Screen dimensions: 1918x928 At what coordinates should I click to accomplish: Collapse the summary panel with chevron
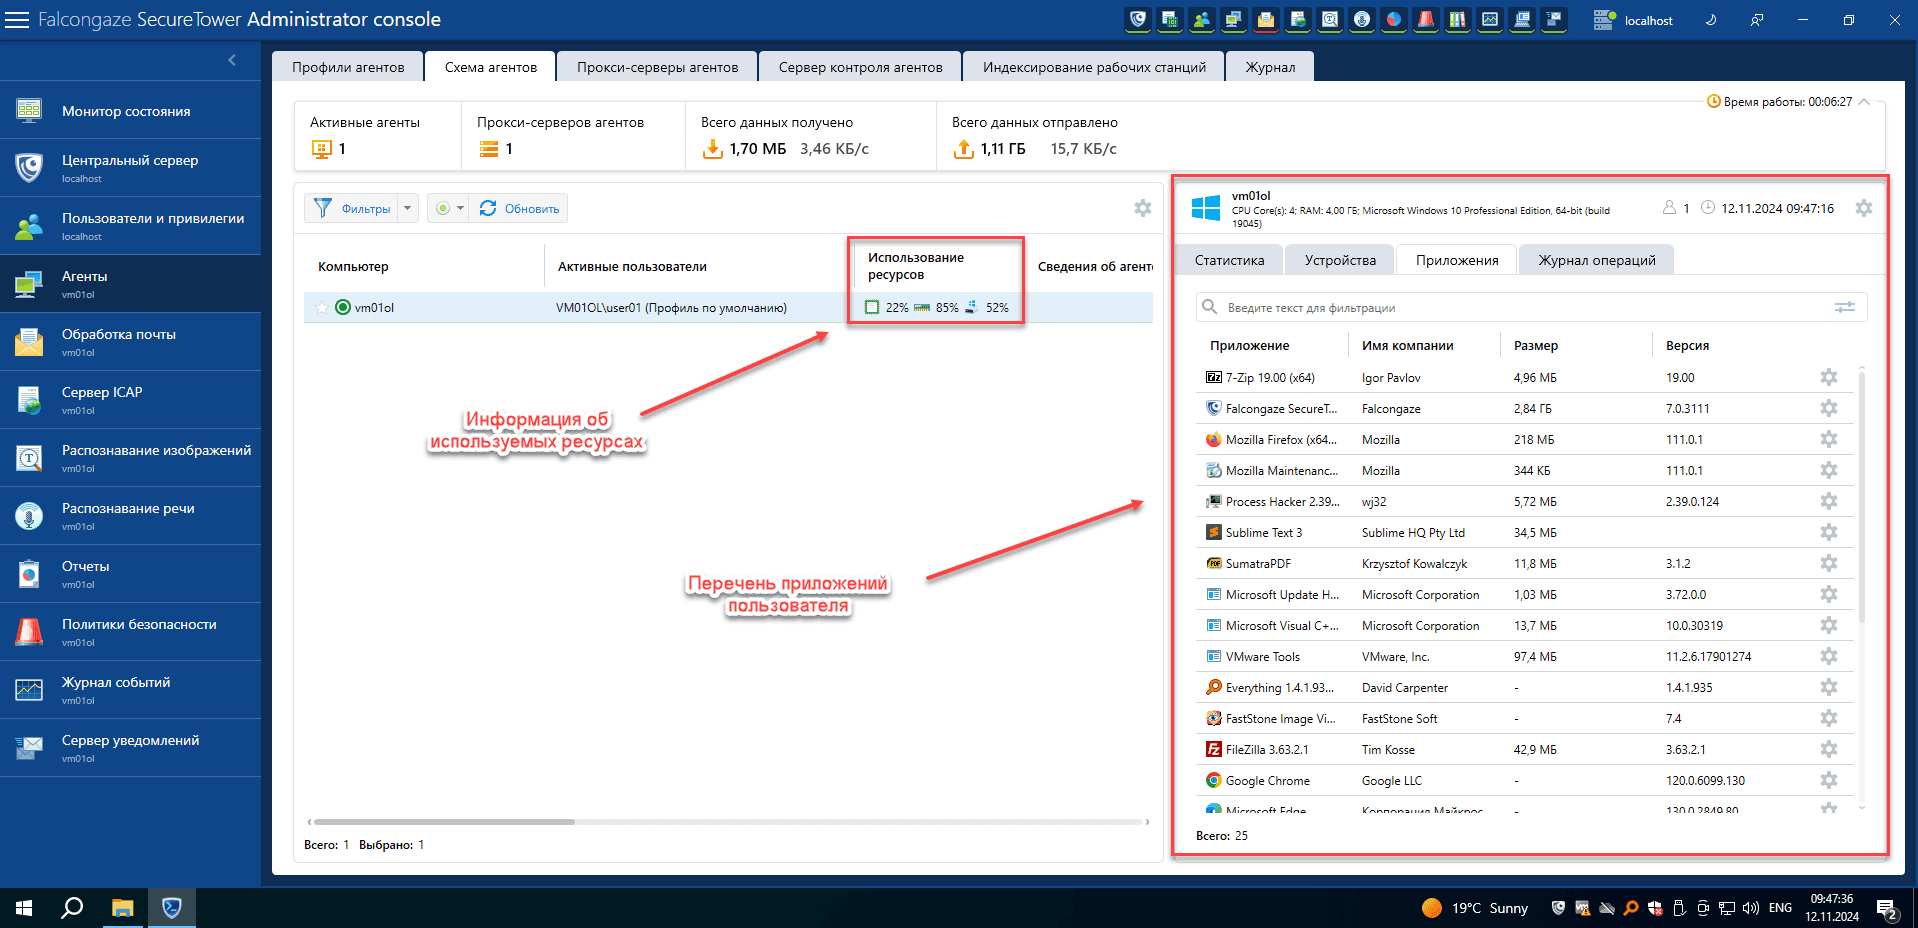(1865, 102)
